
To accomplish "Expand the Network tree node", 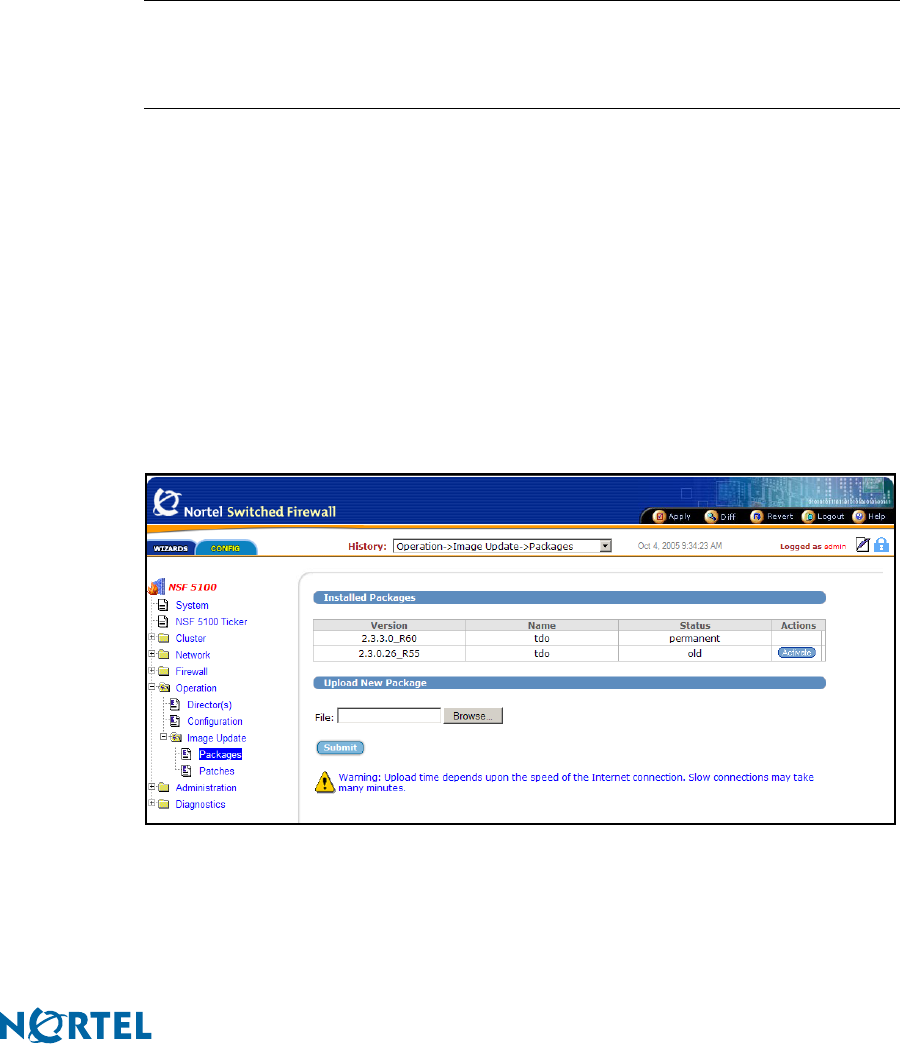I will [x=152, y=654].
